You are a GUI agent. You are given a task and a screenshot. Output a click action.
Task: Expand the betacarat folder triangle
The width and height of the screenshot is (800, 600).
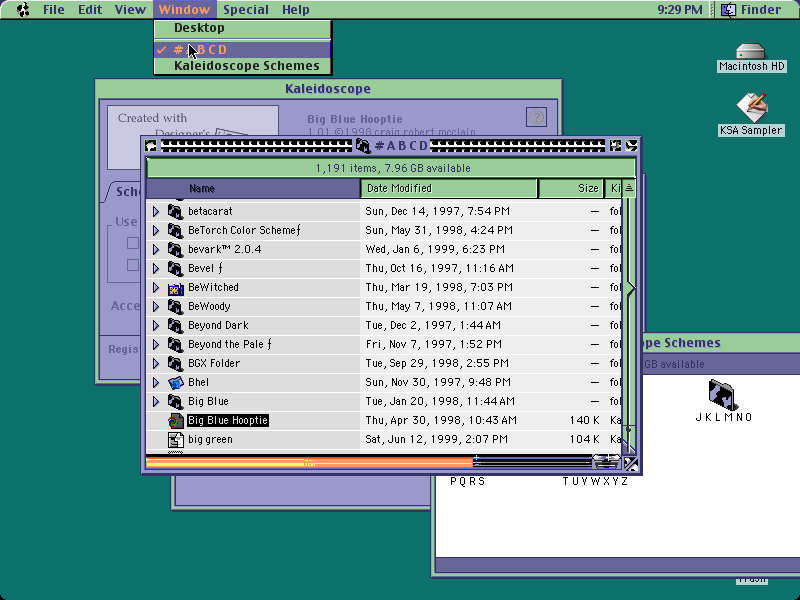tap(156, 211)
